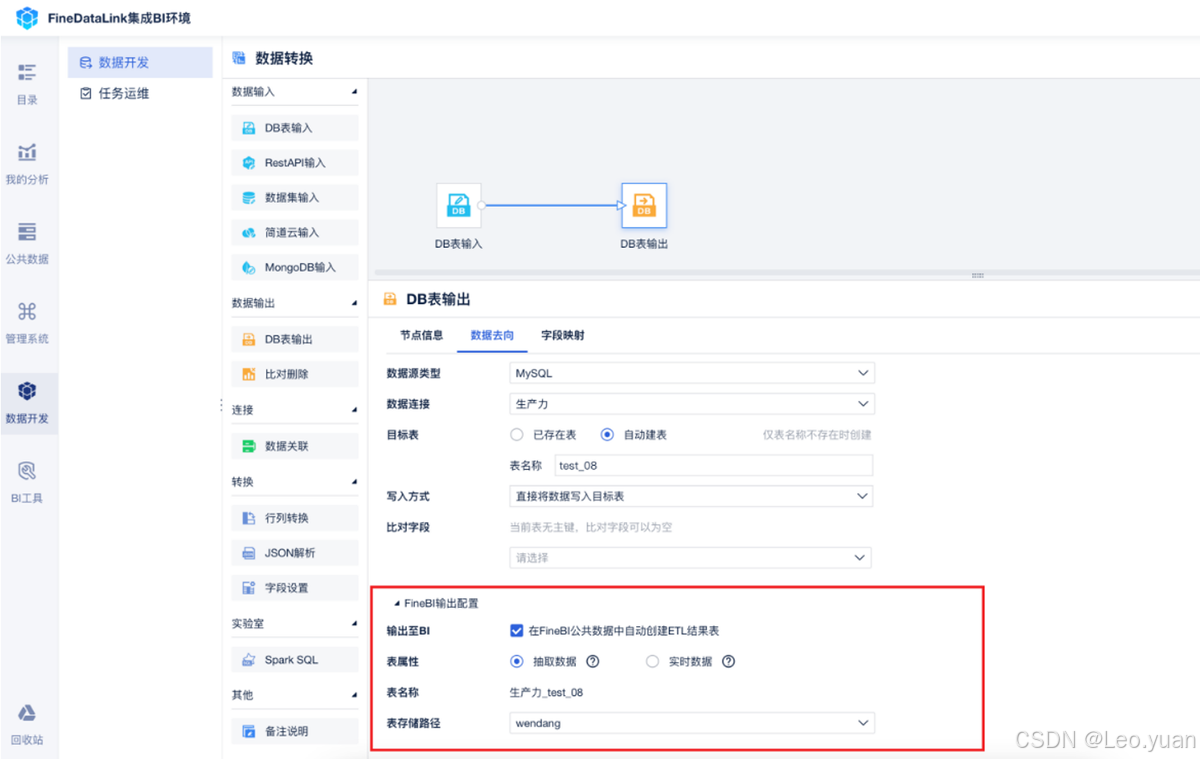The width and height of the screenshot is (1200, 759).
Task: Select the 数据开发 menu entry
Action: click(140, 62)
